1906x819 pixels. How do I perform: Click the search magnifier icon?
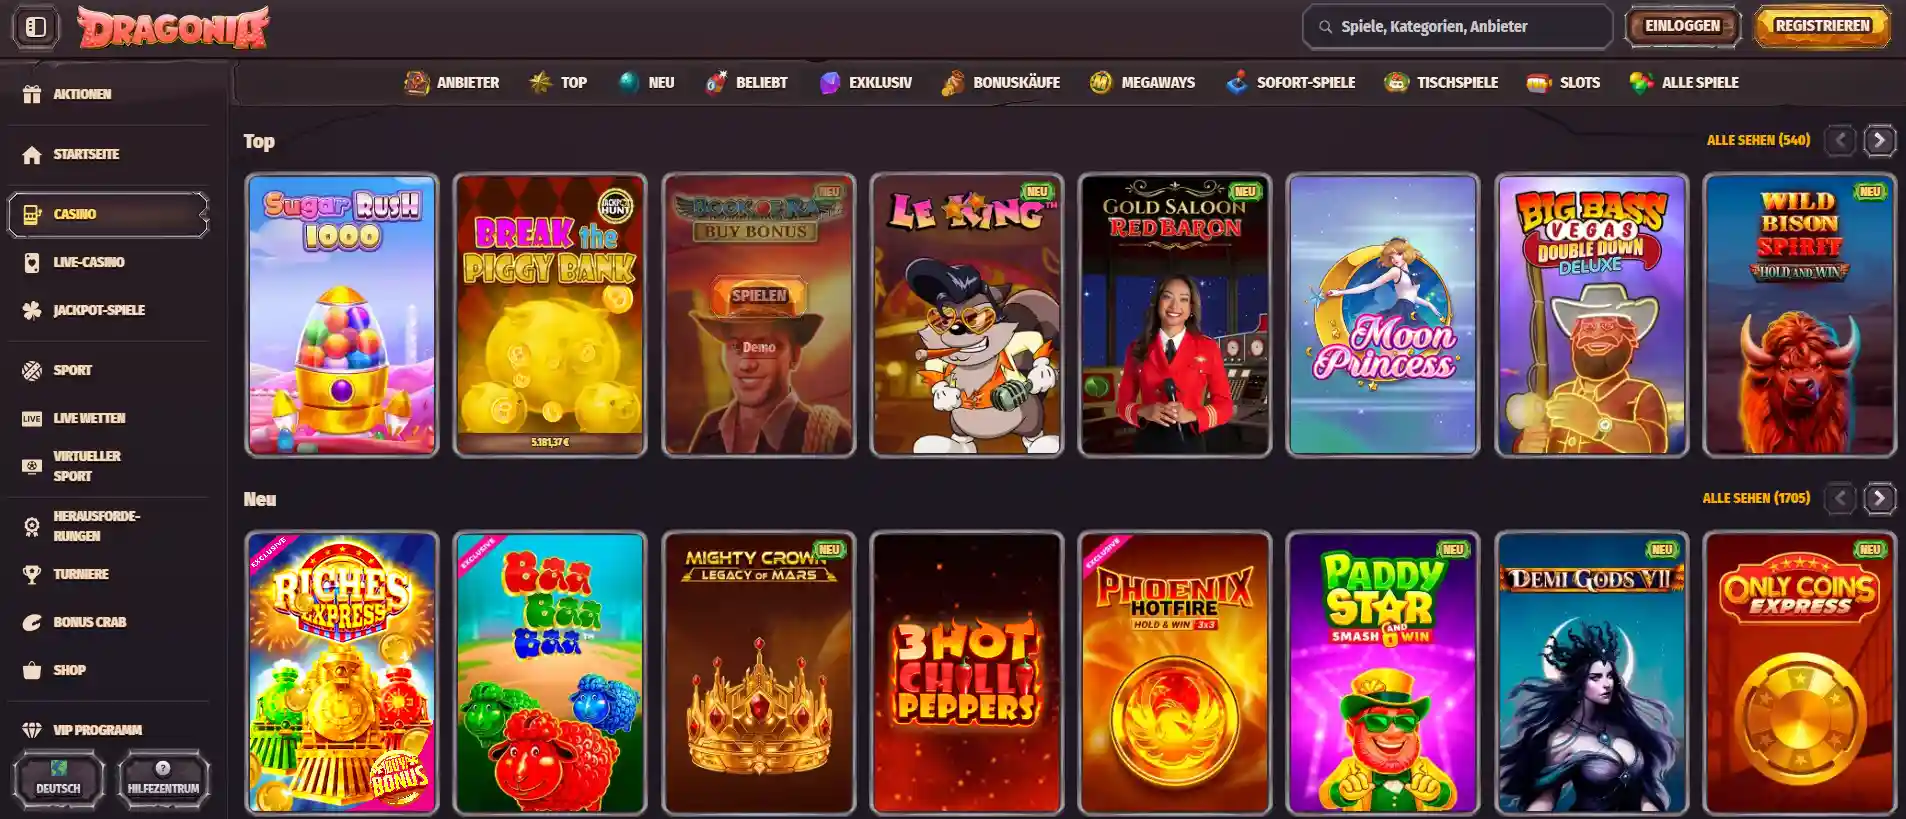pos(1325,27)
